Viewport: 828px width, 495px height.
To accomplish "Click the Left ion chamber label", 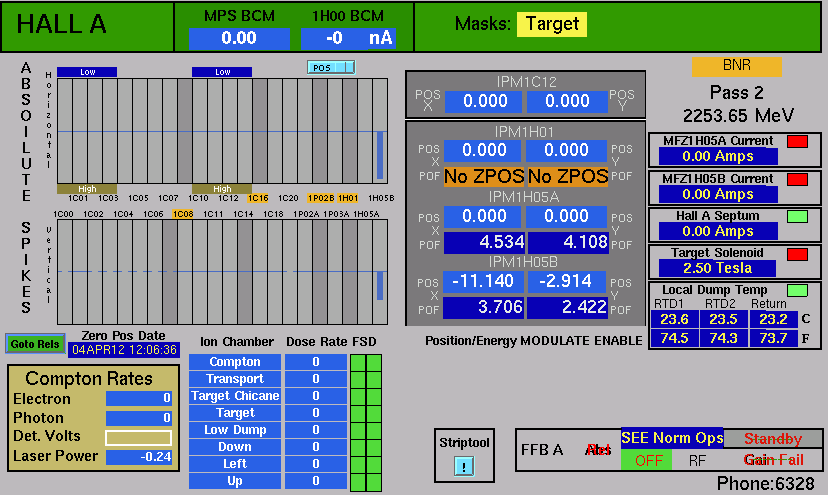I will coord(235,464).
